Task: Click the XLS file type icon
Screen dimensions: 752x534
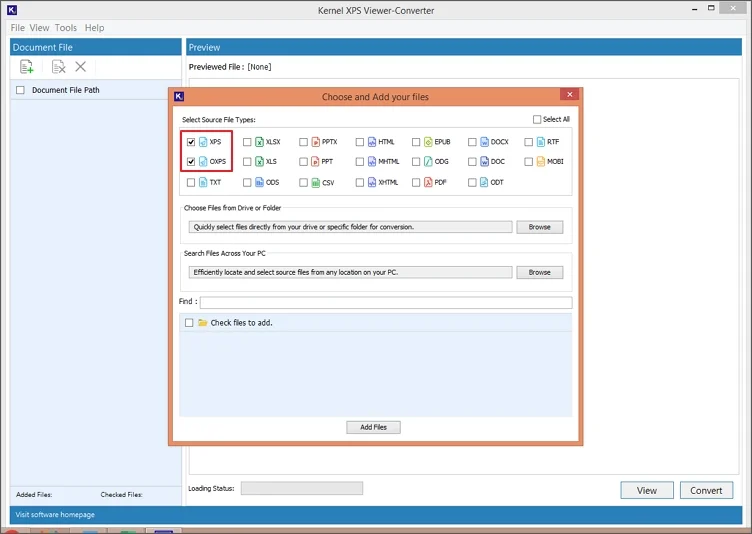Action: (x=259, y=162)
